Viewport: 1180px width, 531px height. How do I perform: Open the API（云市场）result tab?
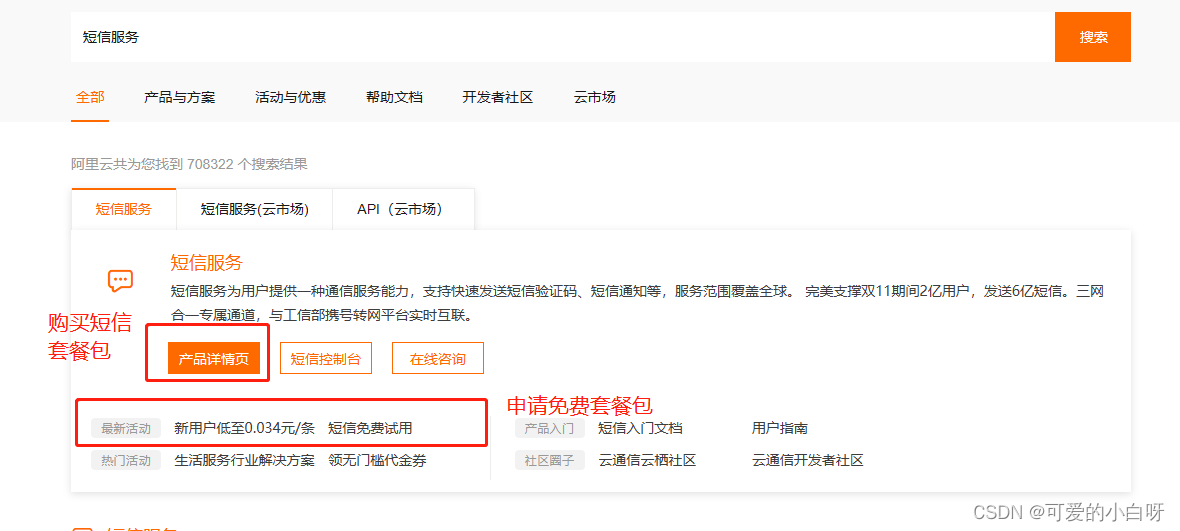[403, 209]
